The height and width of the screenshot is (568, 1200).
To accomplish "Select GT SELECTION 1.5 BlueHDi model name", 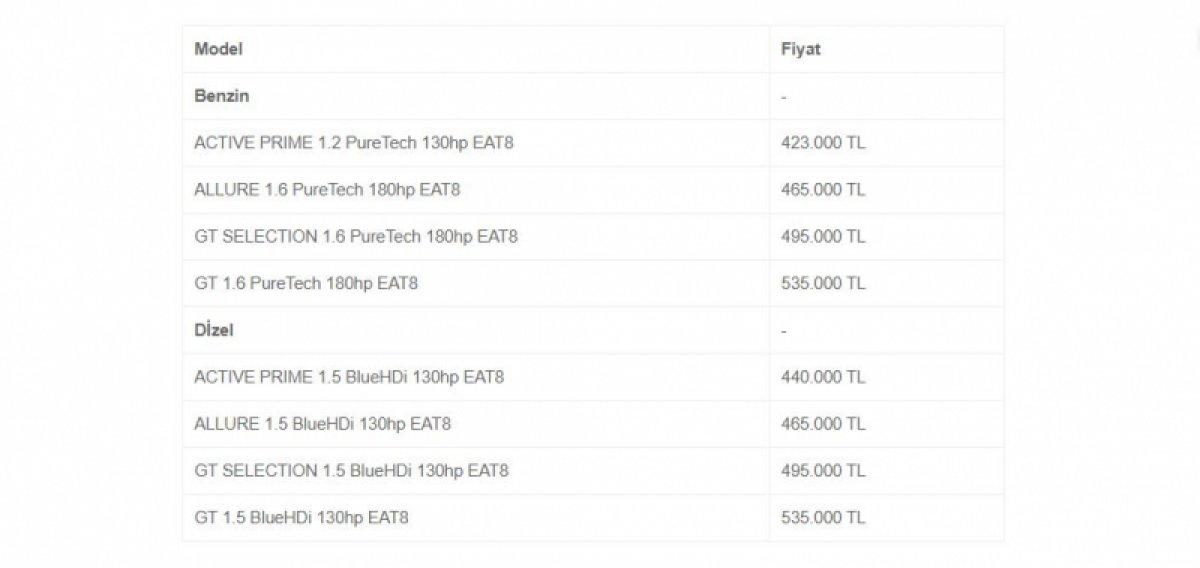I will [351, 471].
